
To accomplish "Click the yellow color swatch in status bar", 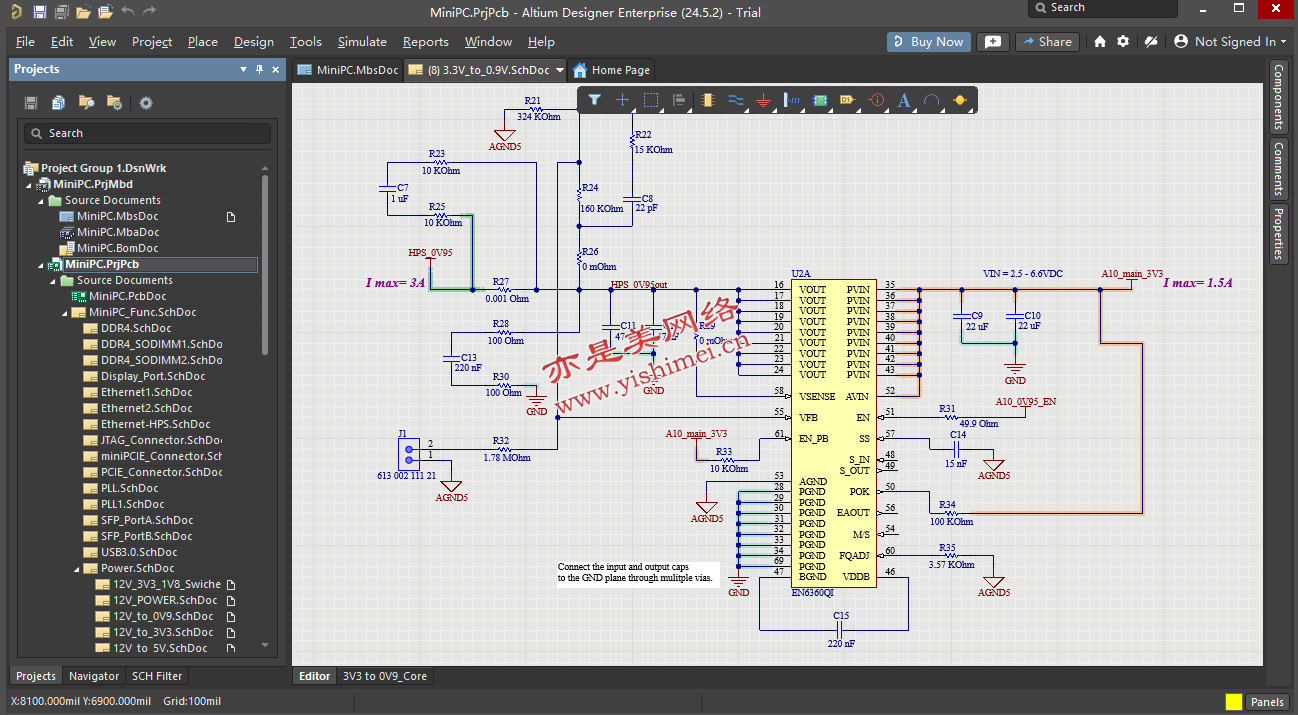I will (1234, 702).
